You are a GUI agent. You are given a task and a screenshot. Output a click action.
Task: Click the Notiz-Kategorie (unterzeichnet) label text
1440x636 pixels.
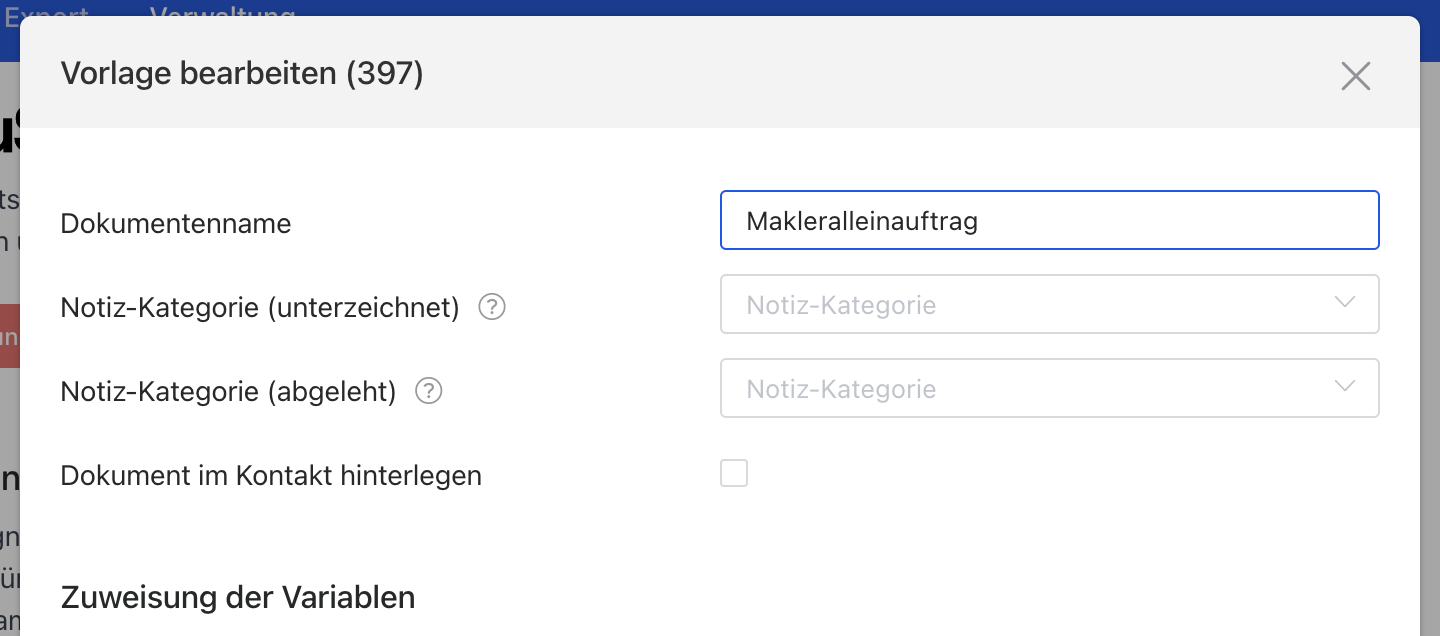pos(260,308)
